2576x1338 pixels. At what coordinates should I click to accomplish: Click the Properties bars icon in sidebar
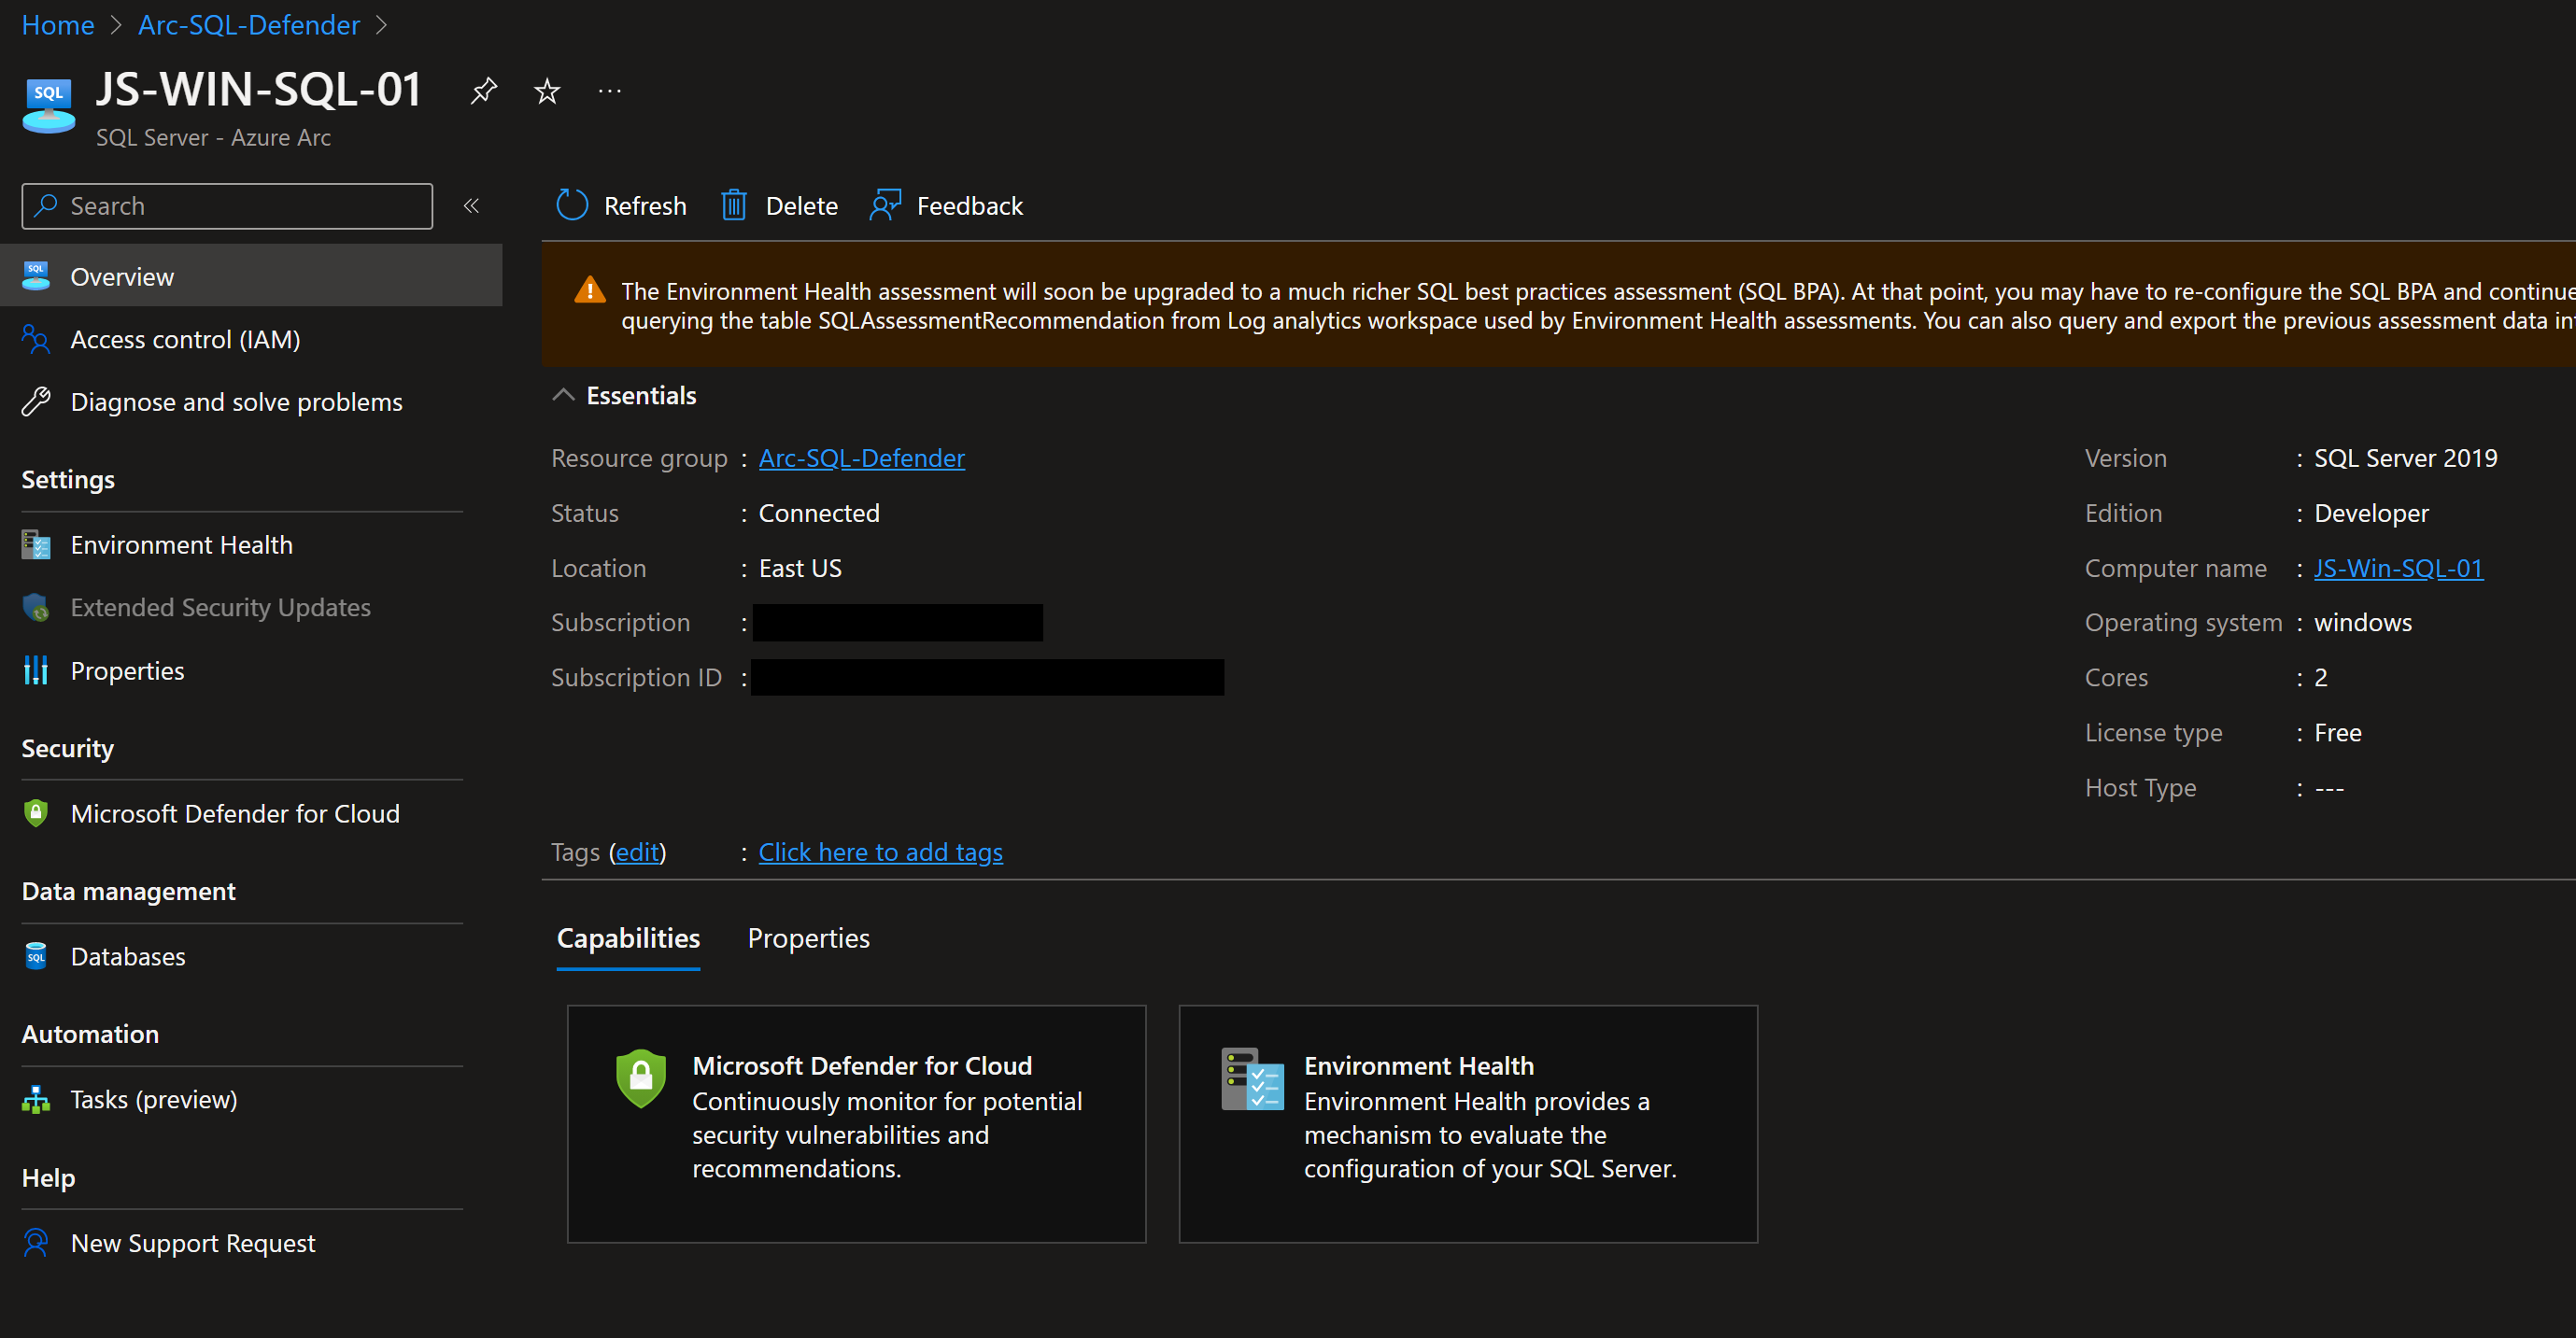(x=36, y=670)
